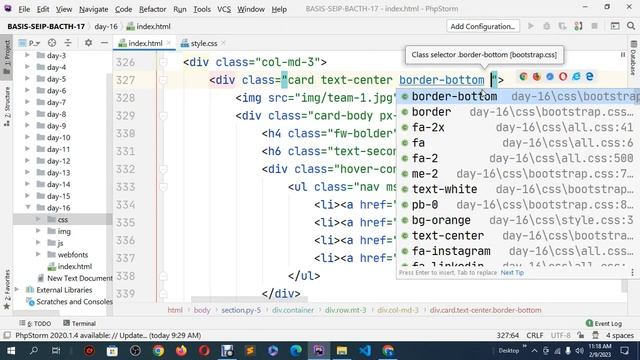Expand External Libraries node
Image resolution: width=640 pixels, height=360 pixels.
(x=17, y=290)
